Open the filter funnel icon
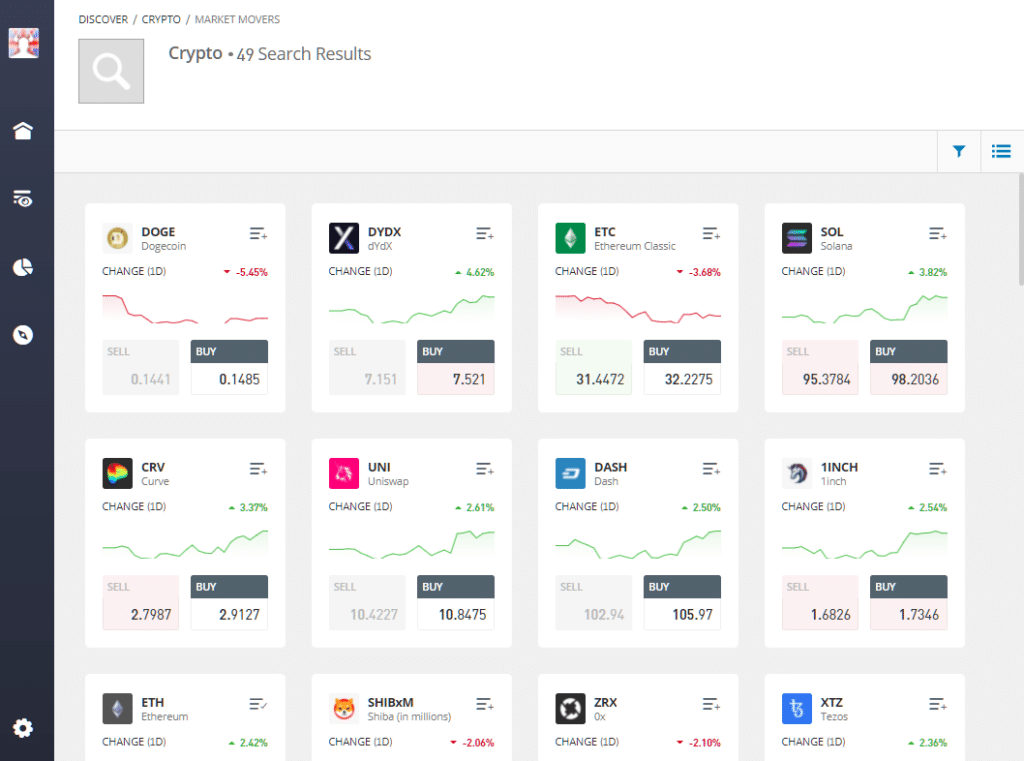The image size is (1024, 761). (x=959, y=152)
